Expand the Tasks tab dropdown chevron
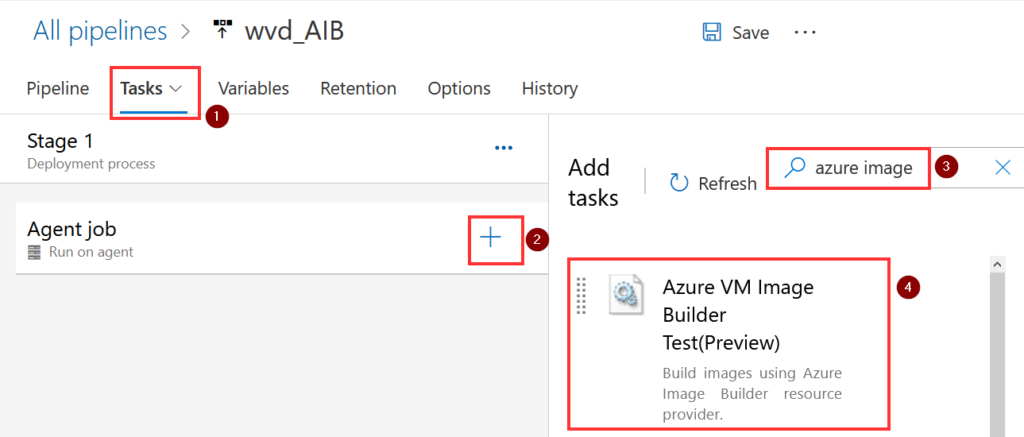The height and width of the screenshot is (437, 1024). pyautogui.click(x=176, y=88)
